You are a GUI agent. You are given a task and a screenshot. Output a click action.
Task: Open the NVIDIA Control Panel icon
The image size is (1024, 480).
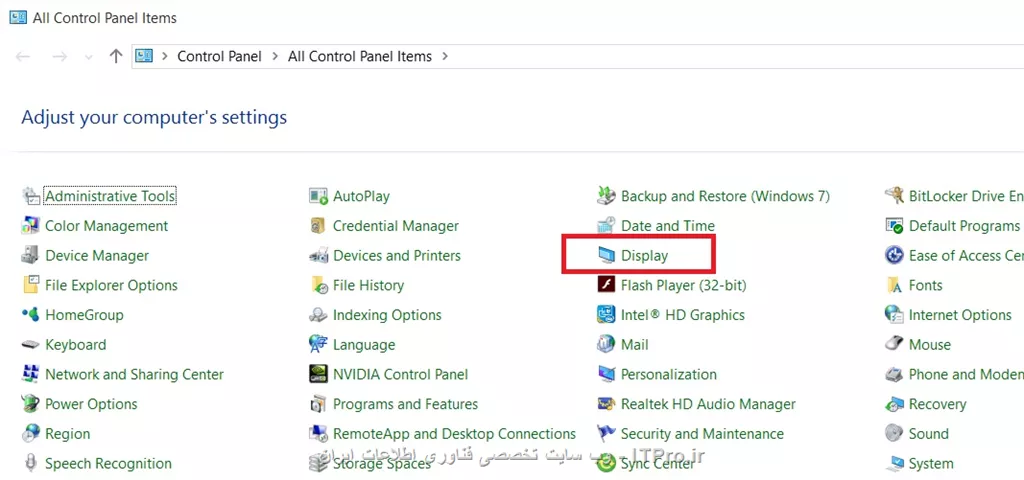(318, 374)
